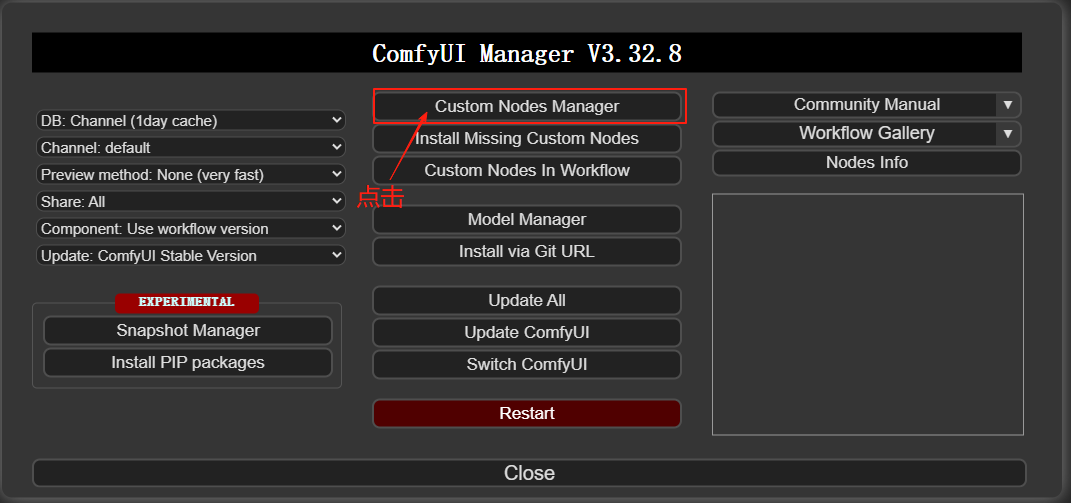
Task: Launch the Model Manager
Action: pyautogui.click(x=527, y=219)
